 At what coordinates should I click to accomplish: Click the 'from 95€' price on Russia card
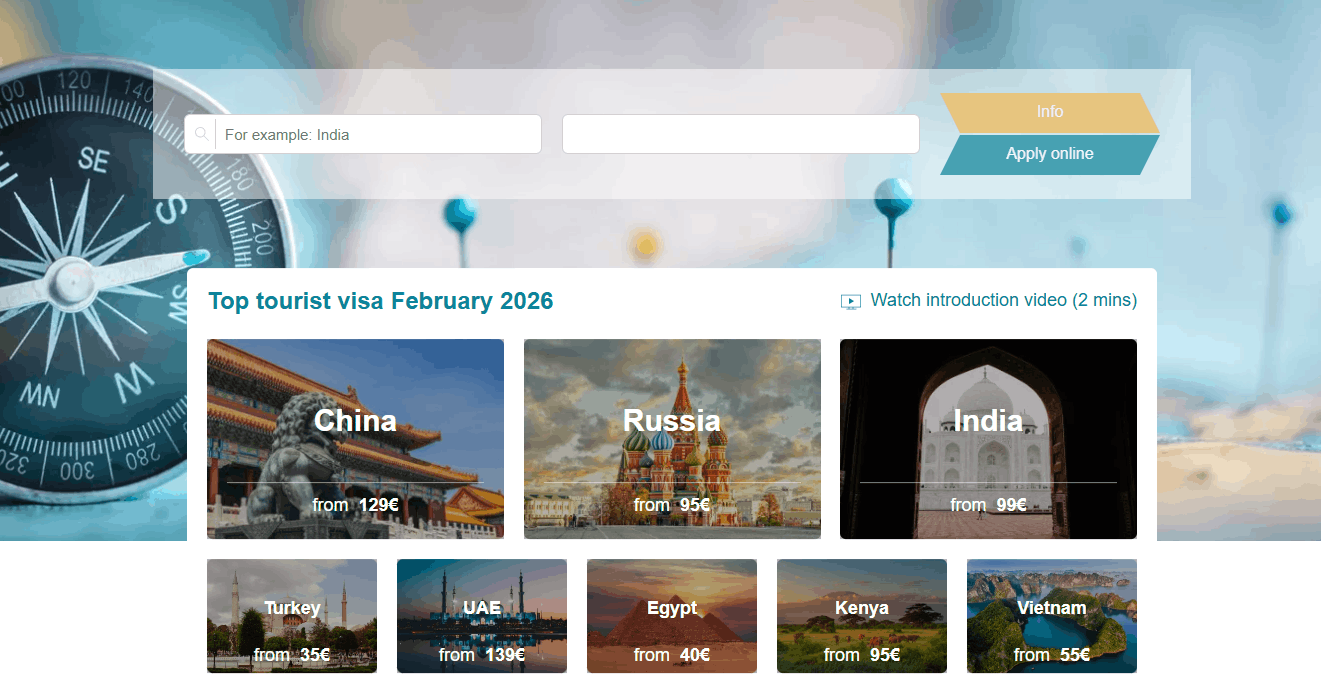coord(672,505)
